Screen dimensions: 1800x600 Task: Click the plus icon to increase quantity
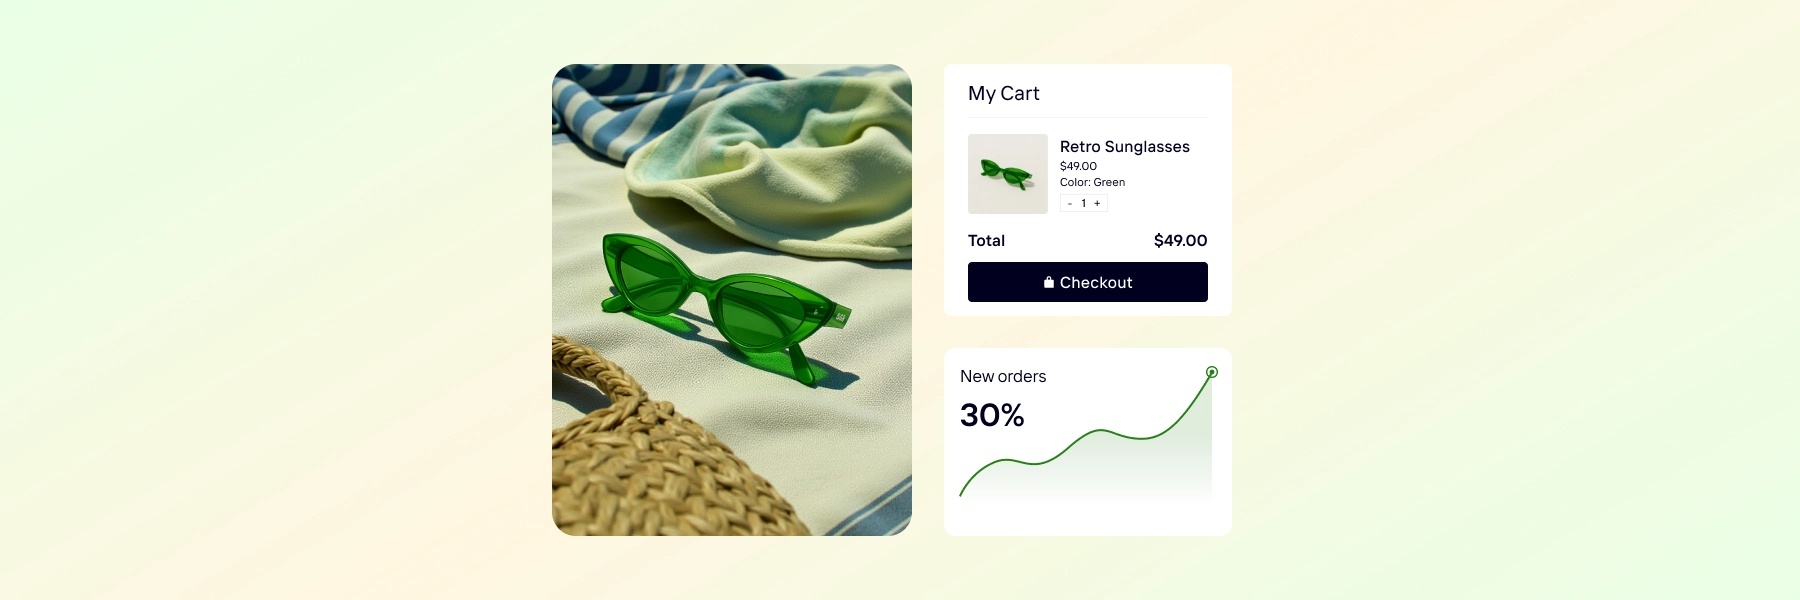(x=1097, y=203)
